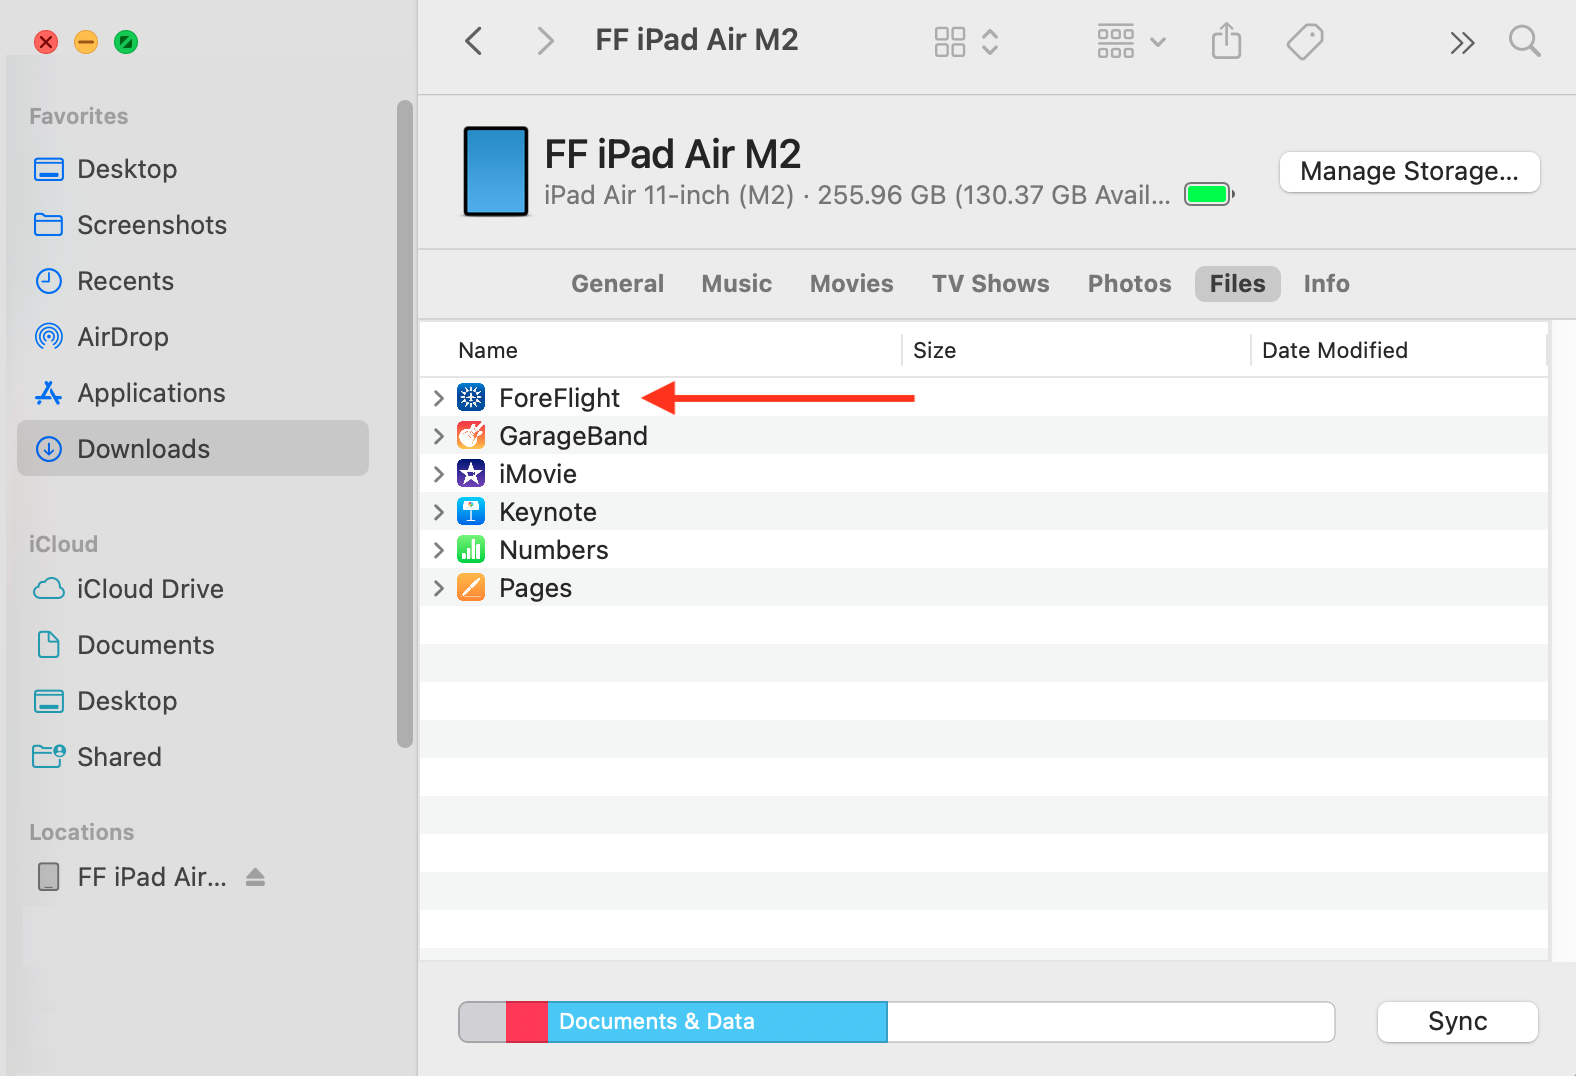Open Screenshots folder in sidebar
The image size is (1576, 1076).
coord(193,225)
